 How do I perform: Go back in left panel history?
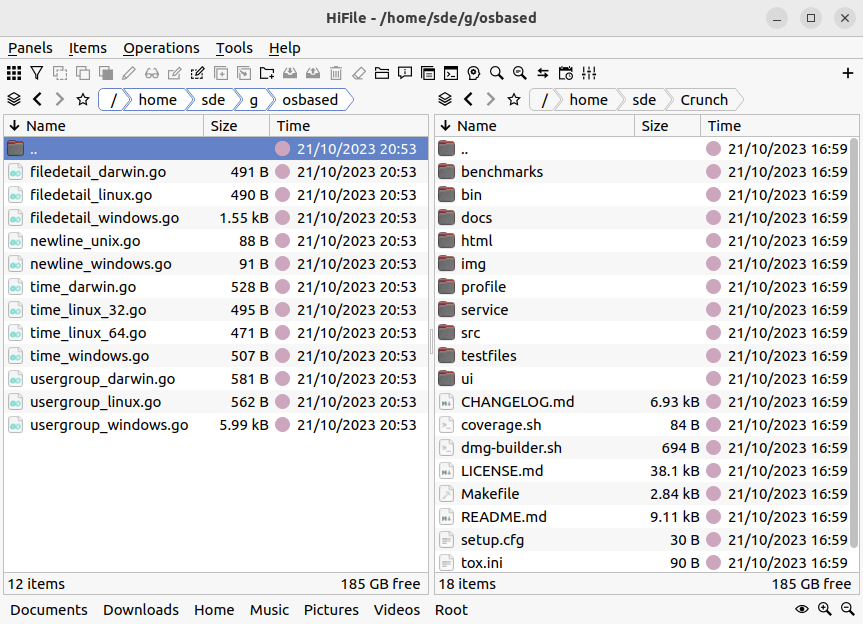click(37, 100)
